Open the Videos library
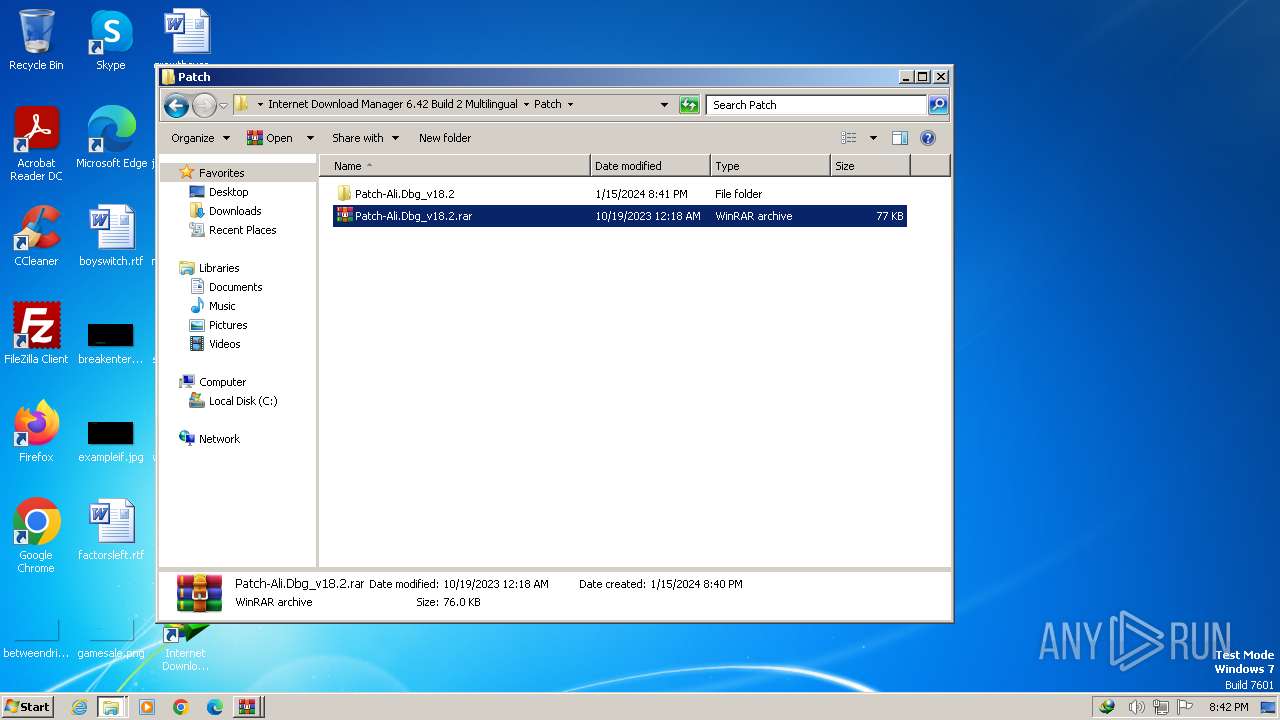Screen dimensions: 1280x720 tap(224, 344)
